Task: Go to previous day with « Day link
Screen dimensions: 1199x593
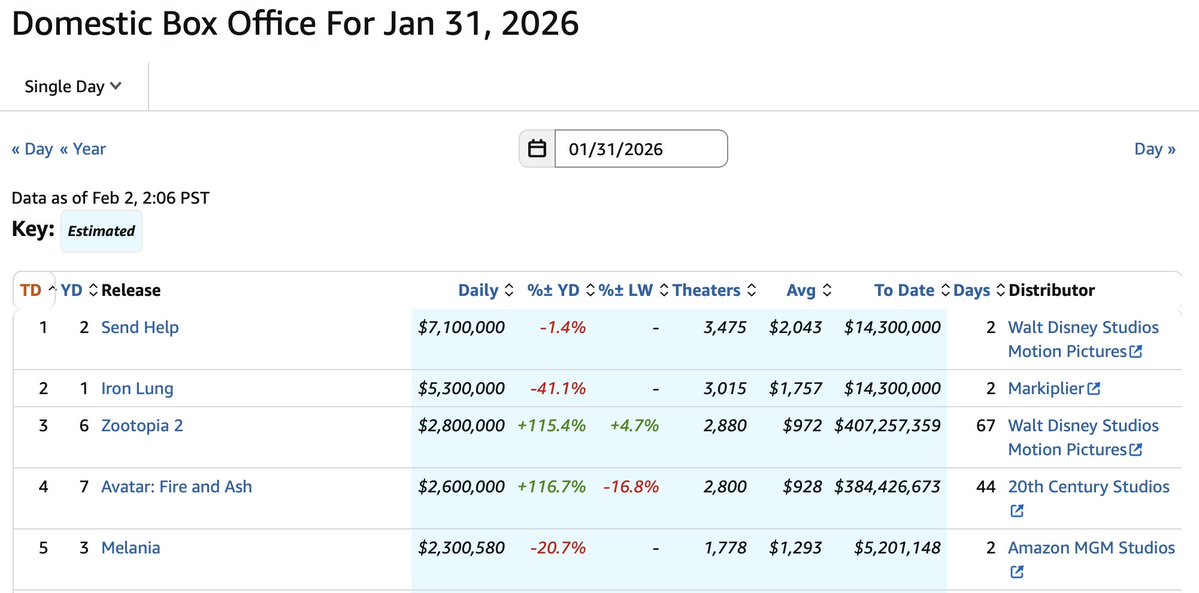Action: click(32, 148)
